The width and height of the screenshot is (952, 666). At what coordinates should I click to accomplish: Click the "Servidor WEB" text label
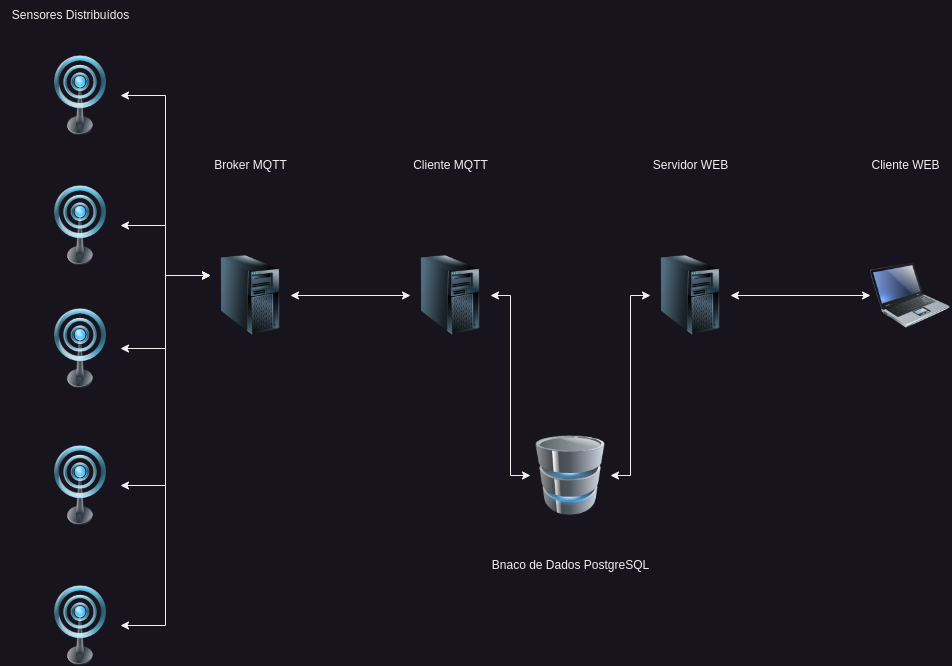(x=690, y=165)
